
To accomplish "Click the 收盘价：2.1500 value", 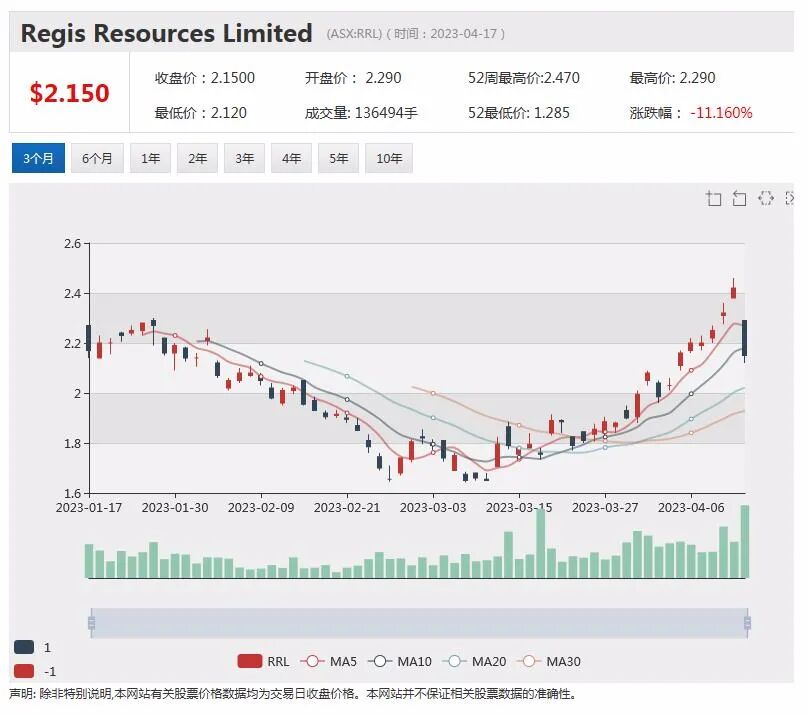I will pyautogui.click(x=205, y=78).
